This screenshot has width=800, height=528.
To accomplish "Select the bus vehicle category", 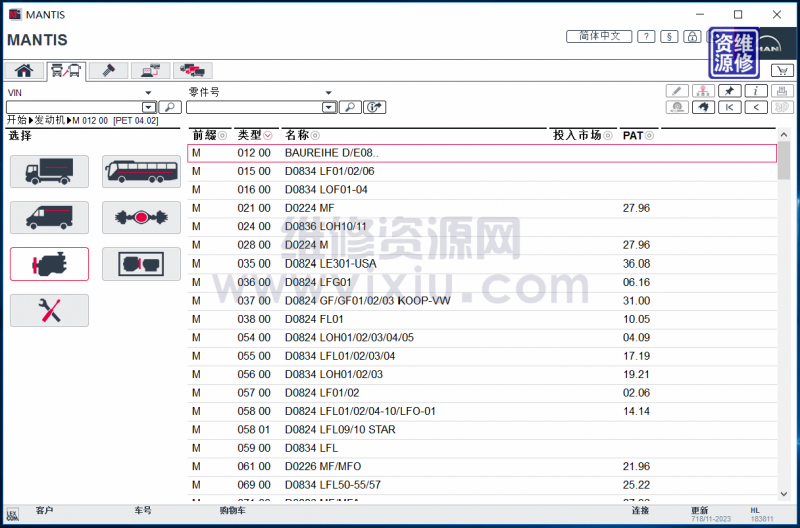I will pos(141,171).
